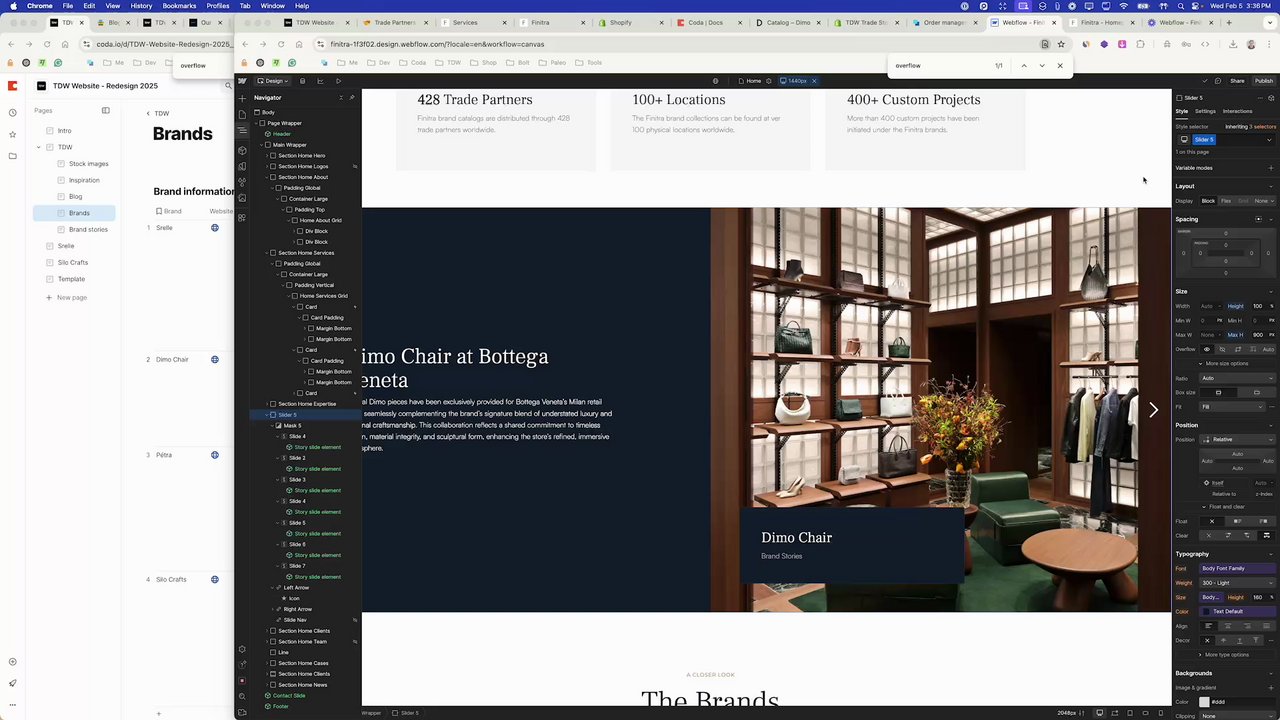Set float left option
The height and width of the screenshot is (720, 1280).
[x=1237, y=521]
